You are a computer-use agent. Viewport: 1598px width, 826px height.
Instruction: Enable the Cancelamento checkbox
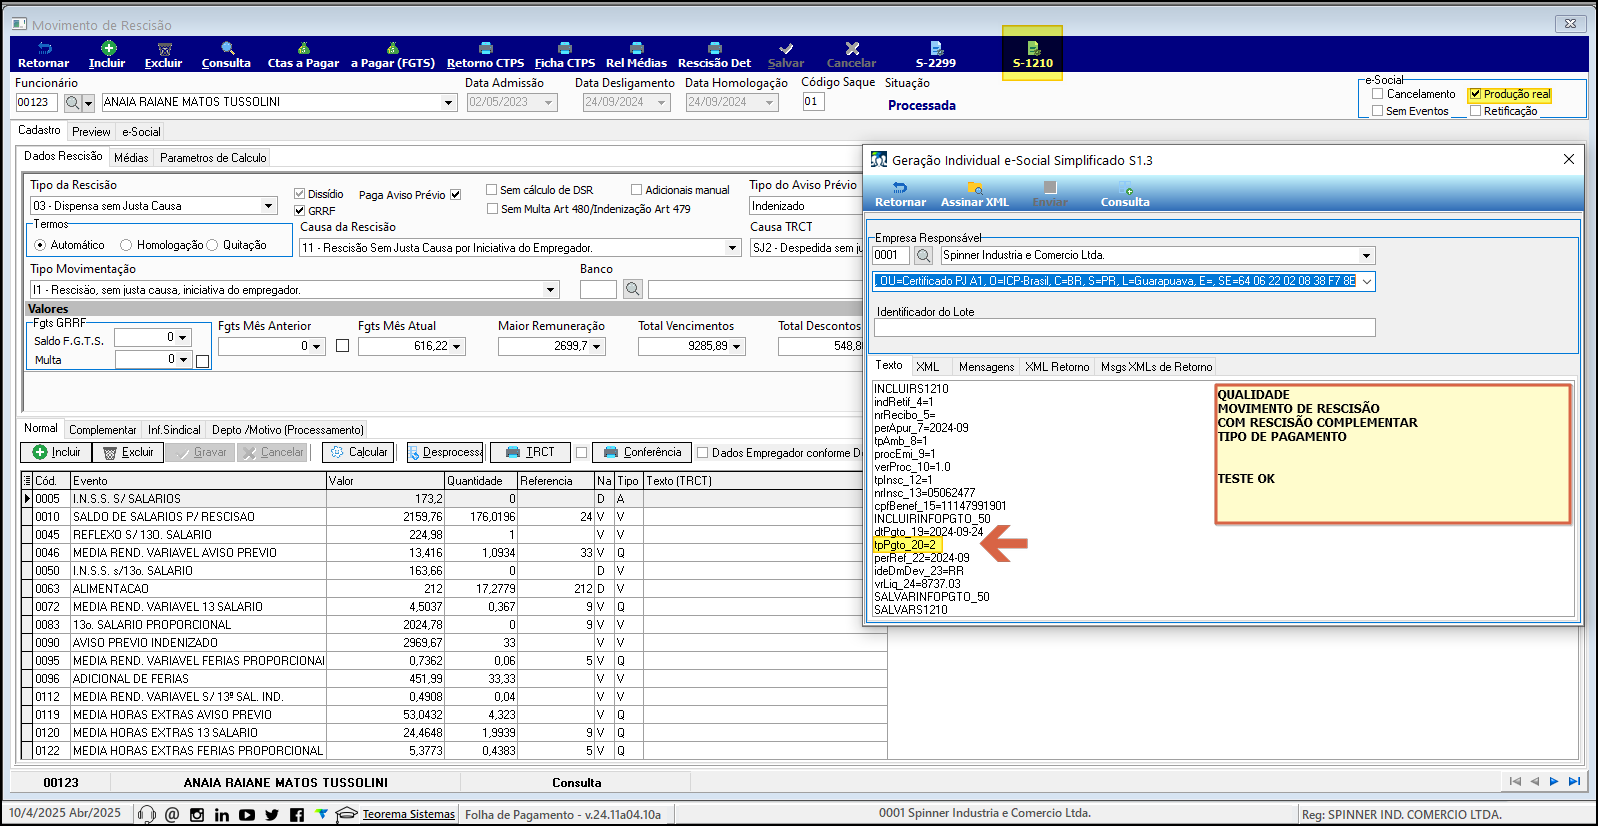tap(1377, 94)
